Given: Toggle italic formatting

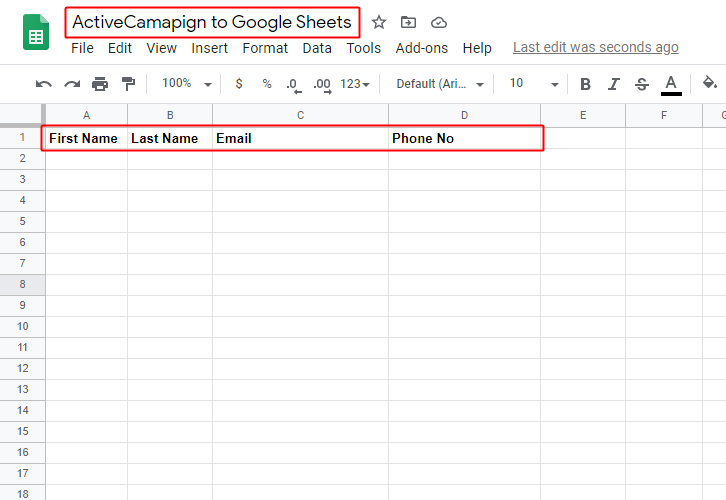Looking at the screenshot, I should click(613, 84).
